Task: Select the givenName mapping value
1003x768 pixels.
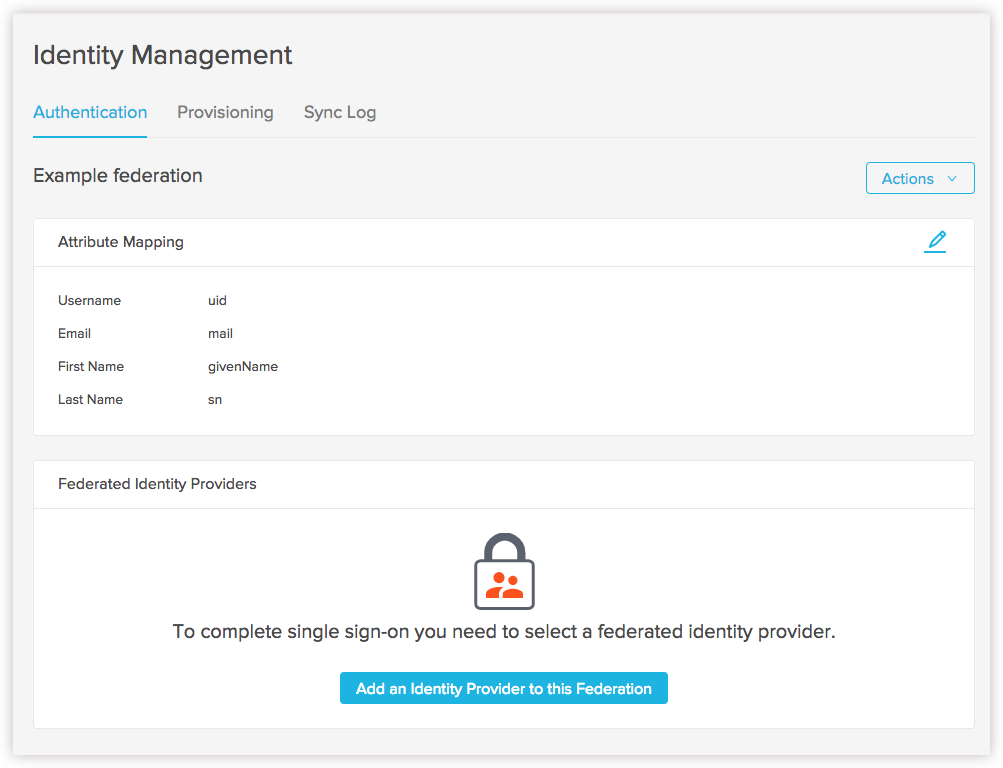Action: (x=243, y=366)
